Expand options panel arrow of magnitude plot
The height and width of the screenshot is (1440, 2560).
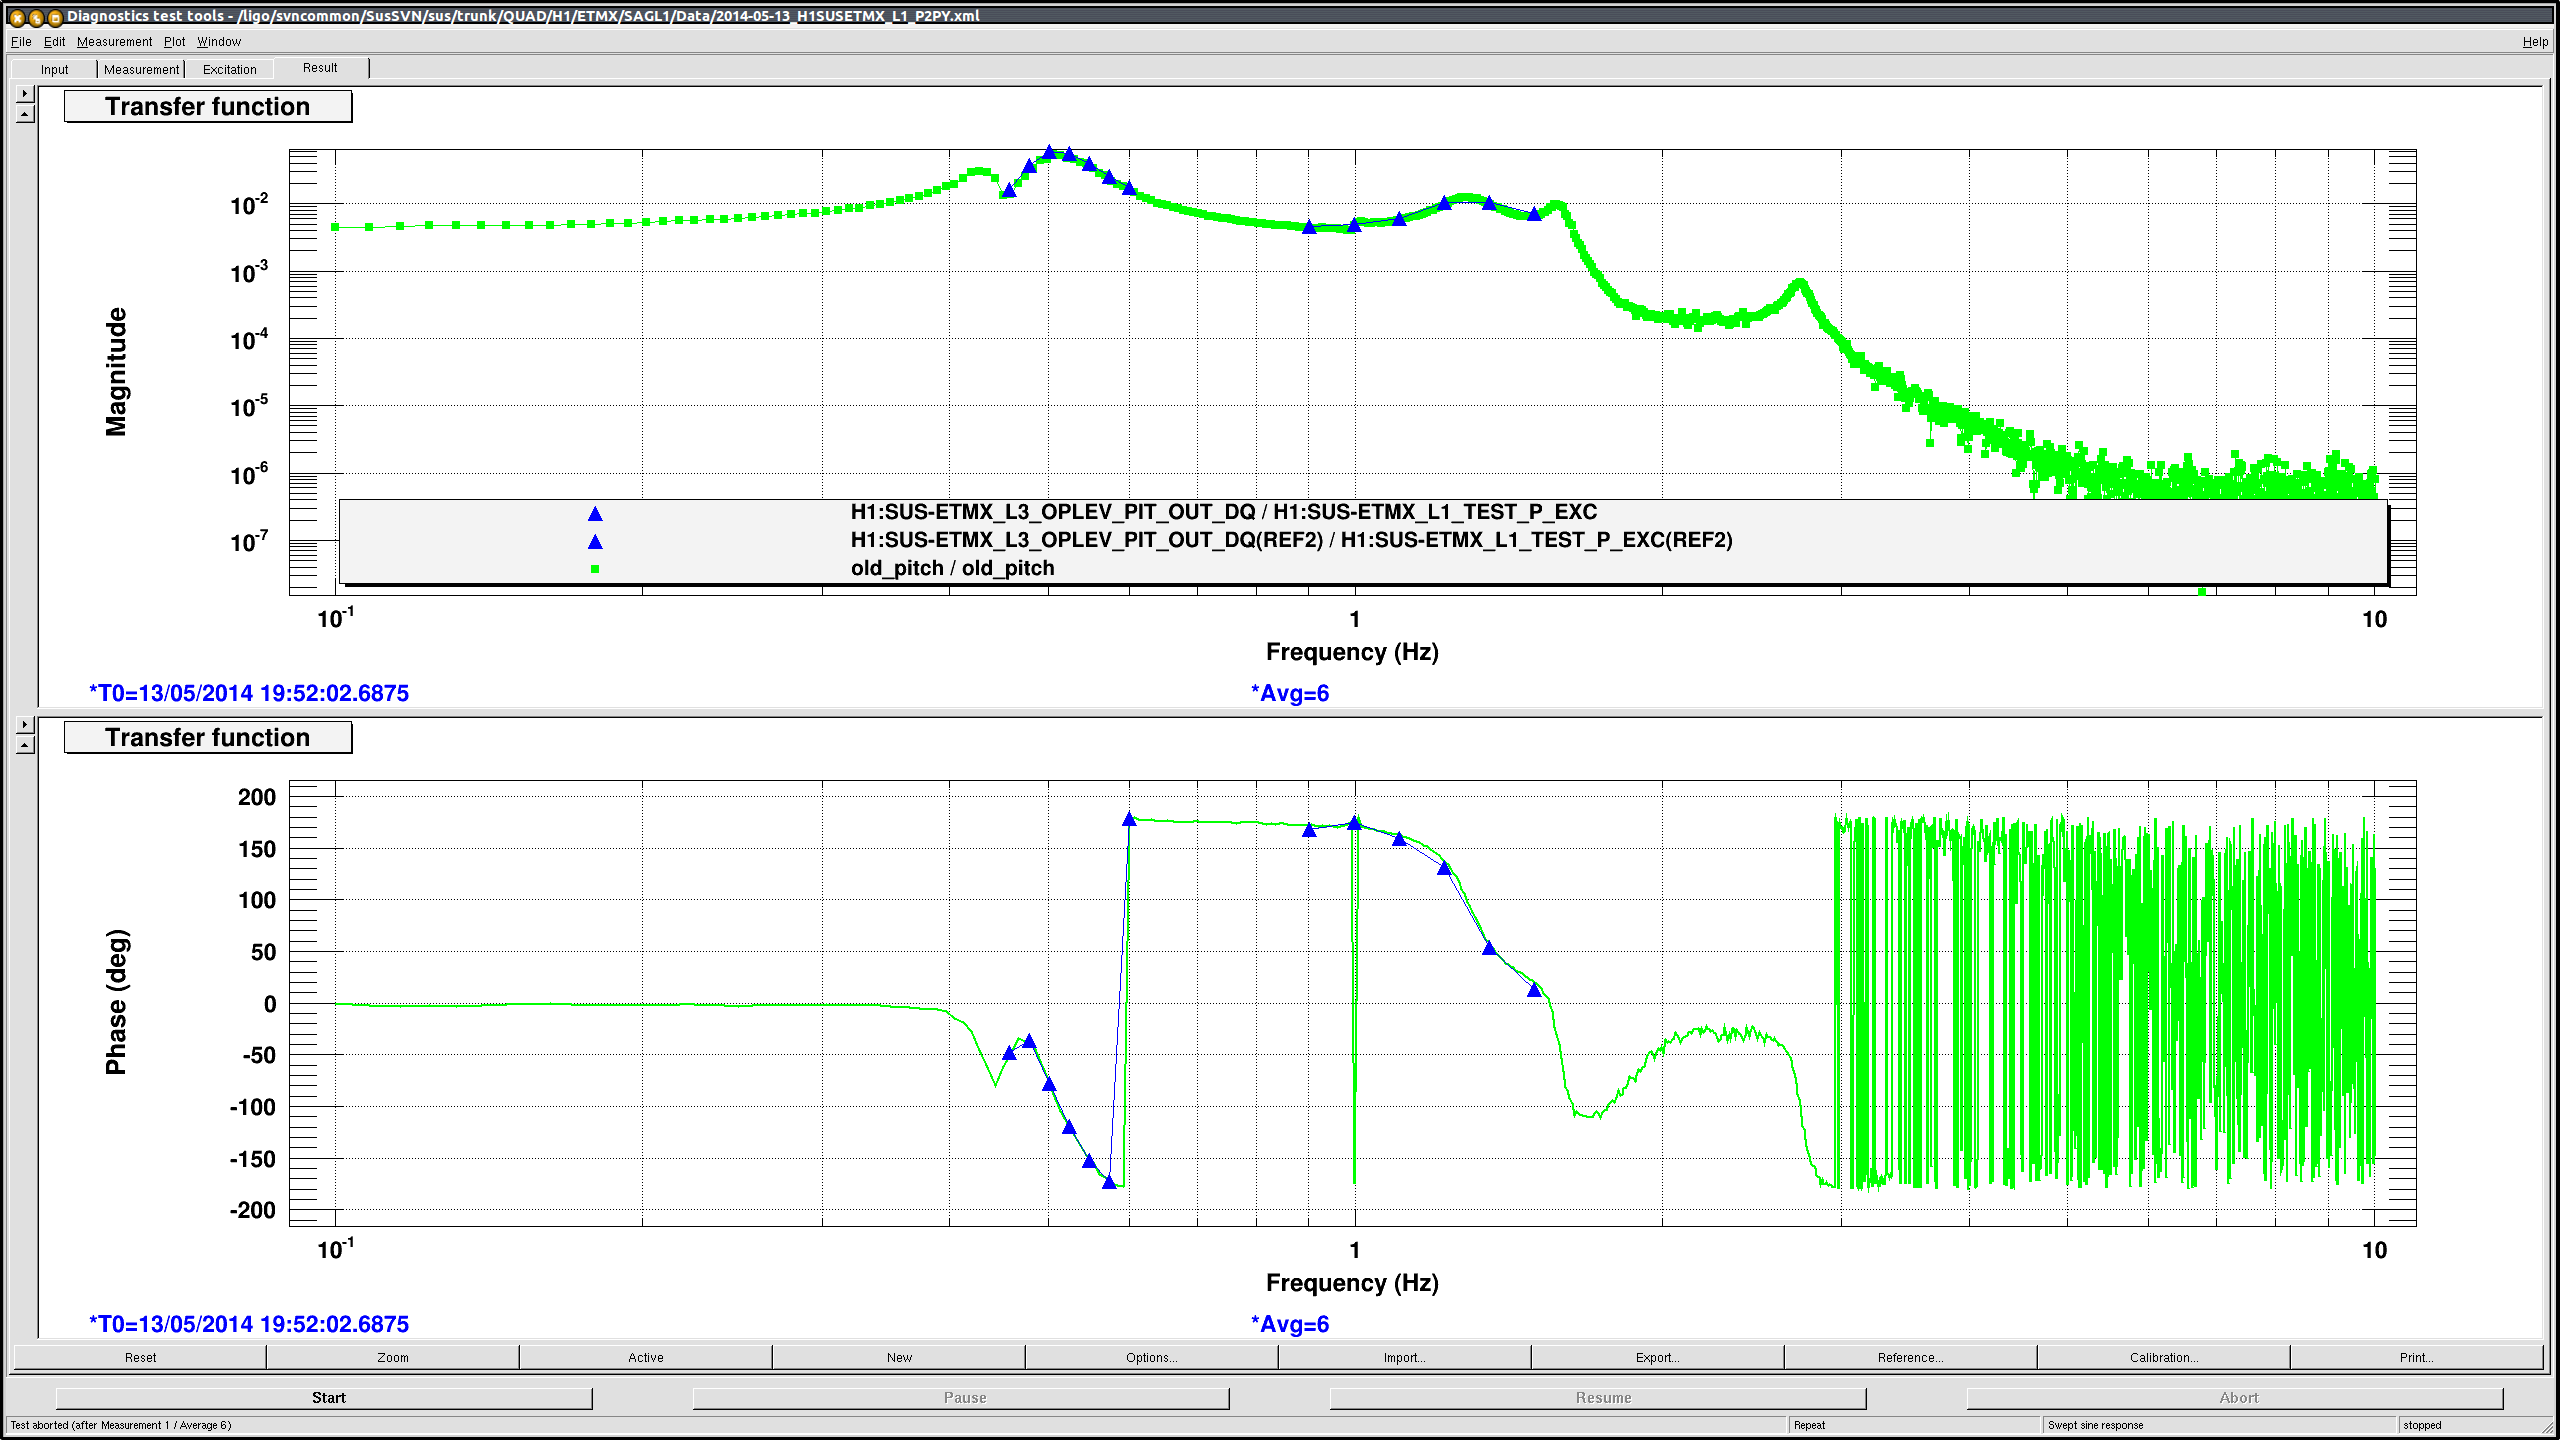click(25, 93)
